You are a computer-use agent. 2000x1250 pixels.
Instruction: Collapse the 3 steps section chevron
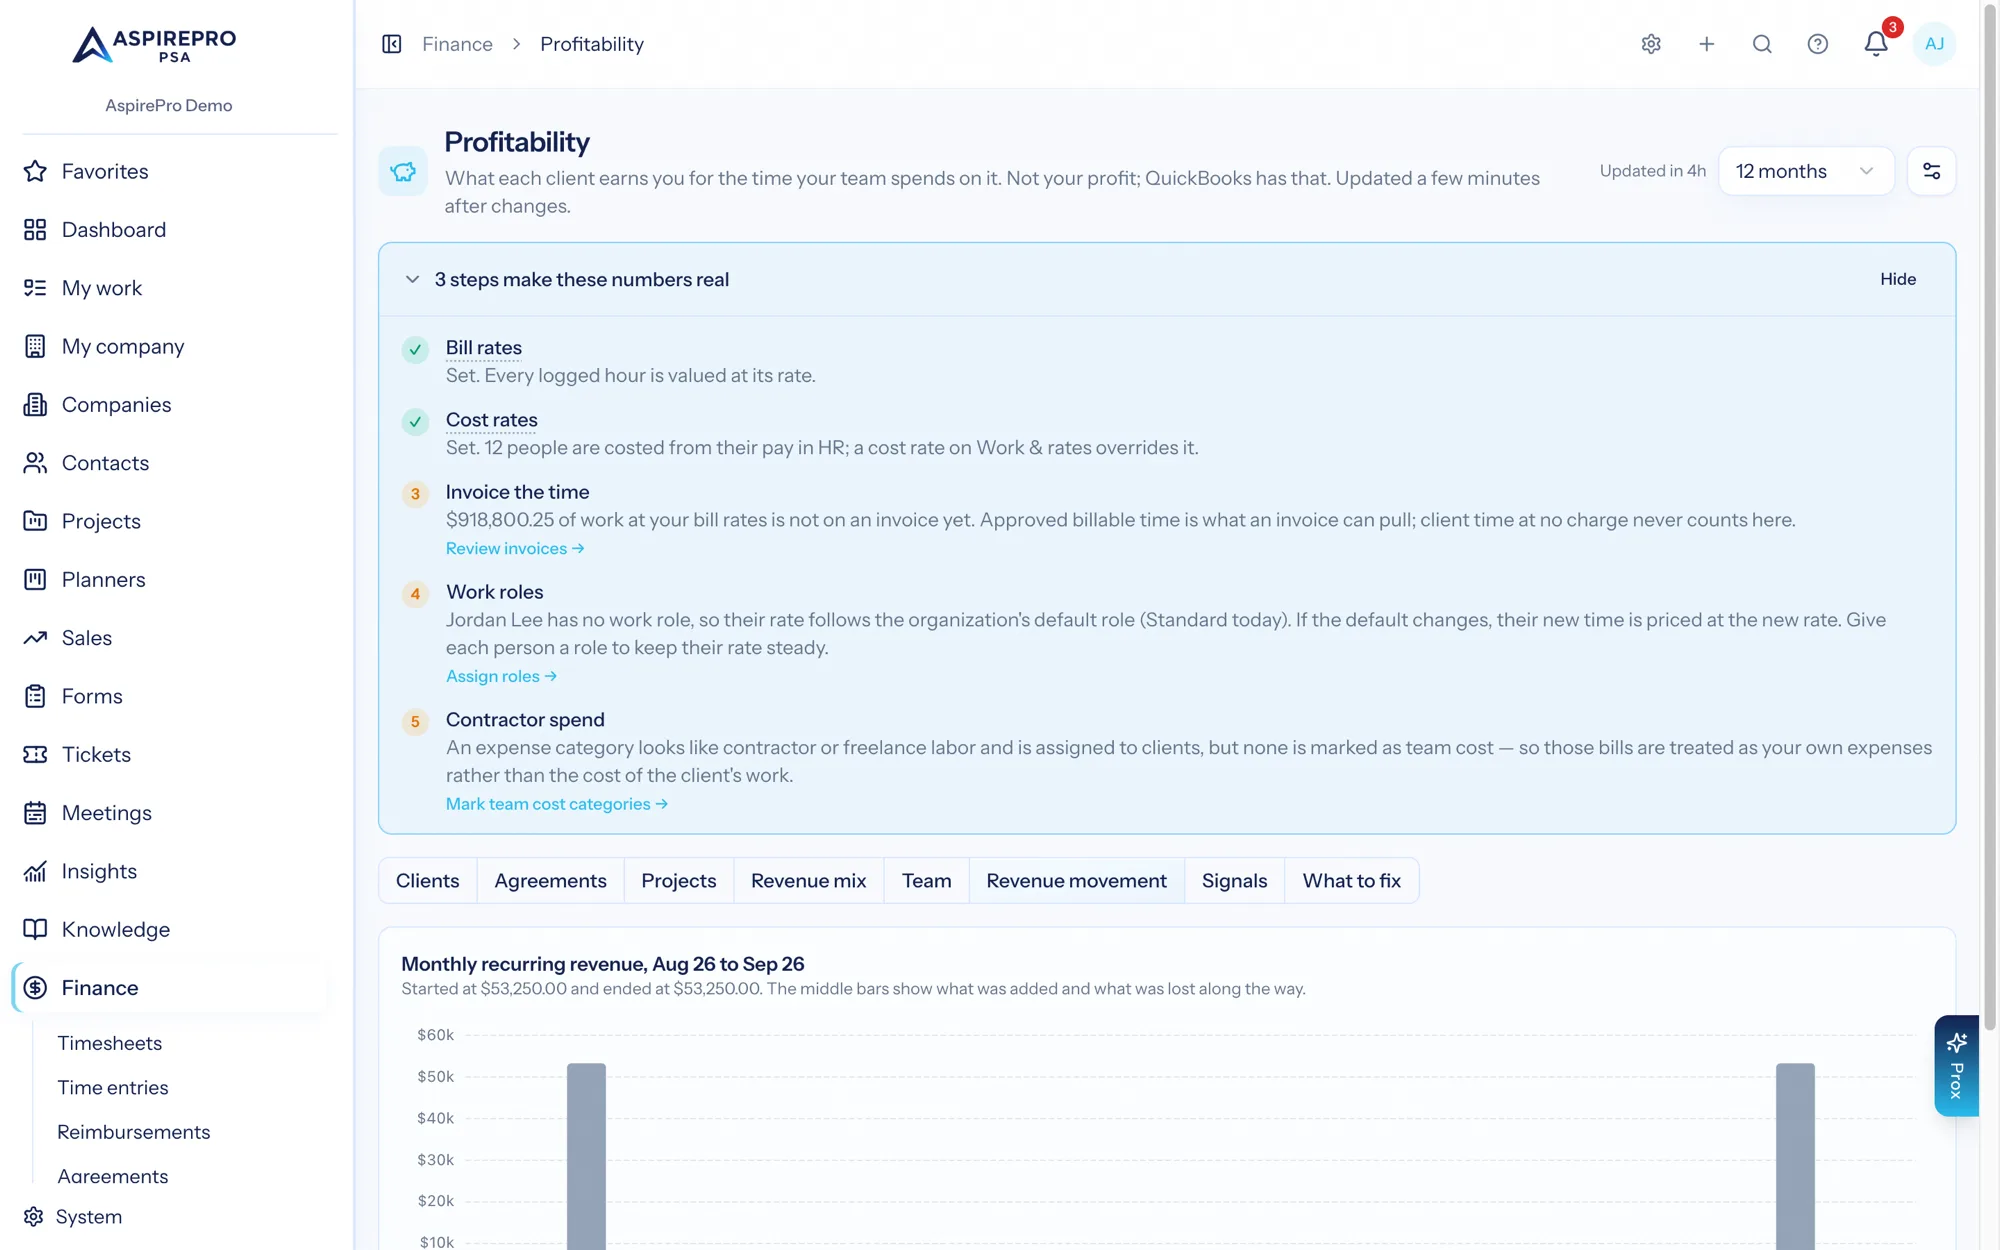412,280
